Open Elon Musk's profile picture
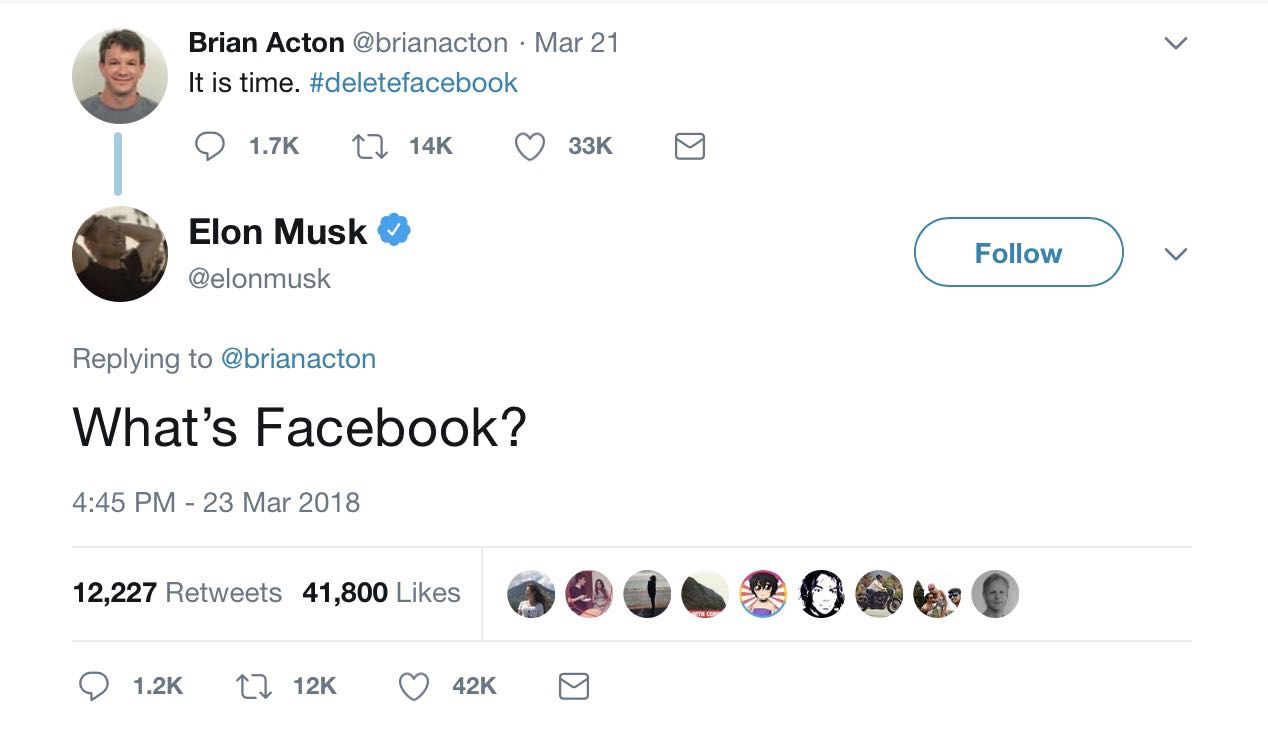The width and height of the screenshot is (1268, 746). [x=120, y=254]
